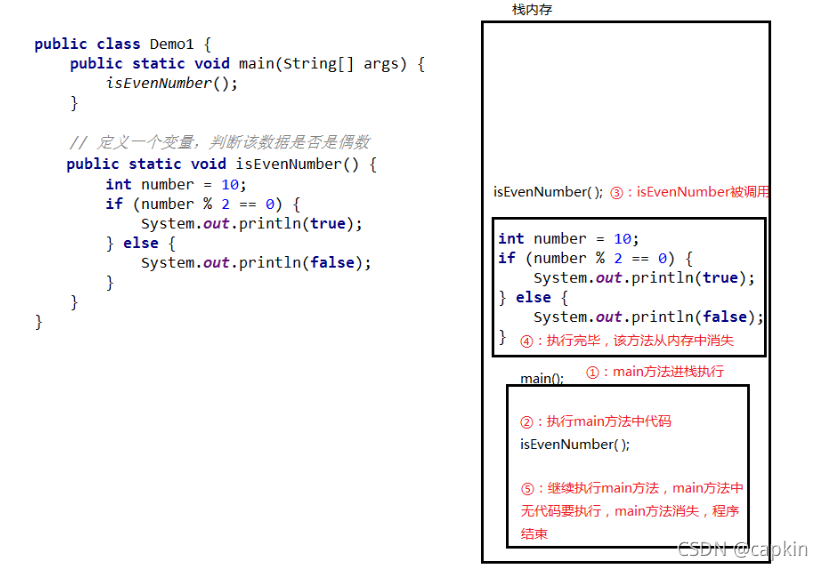Click "System.out.println(true);" inside the stack frame

[644, 278]
